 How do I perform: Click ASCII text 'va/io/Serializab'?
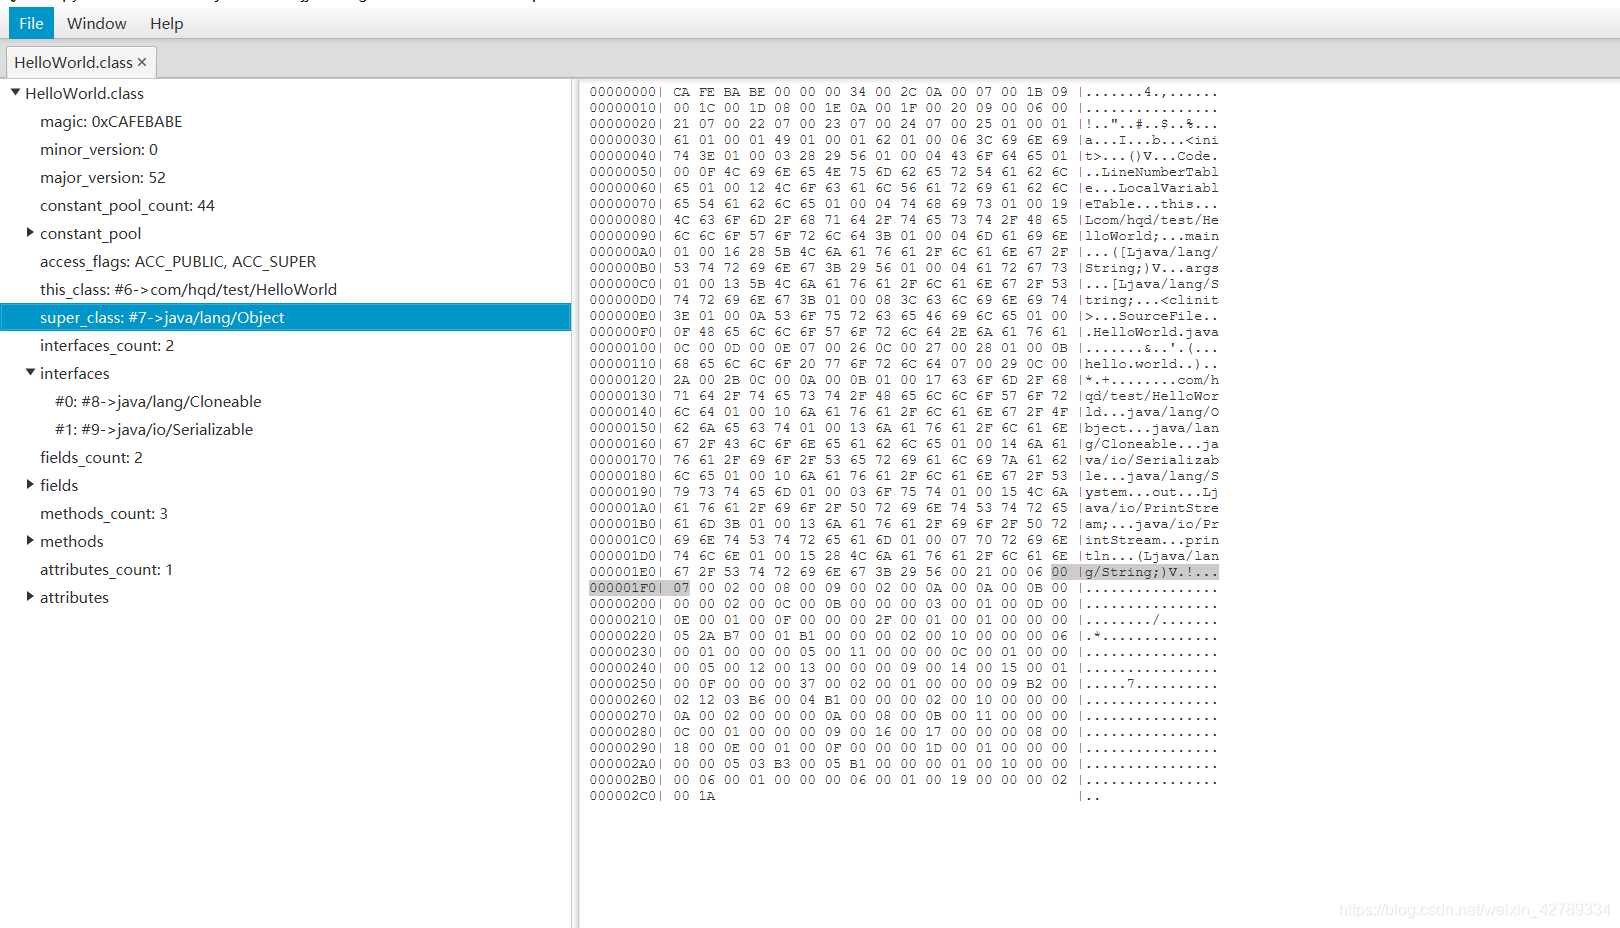coord(1152,460)
